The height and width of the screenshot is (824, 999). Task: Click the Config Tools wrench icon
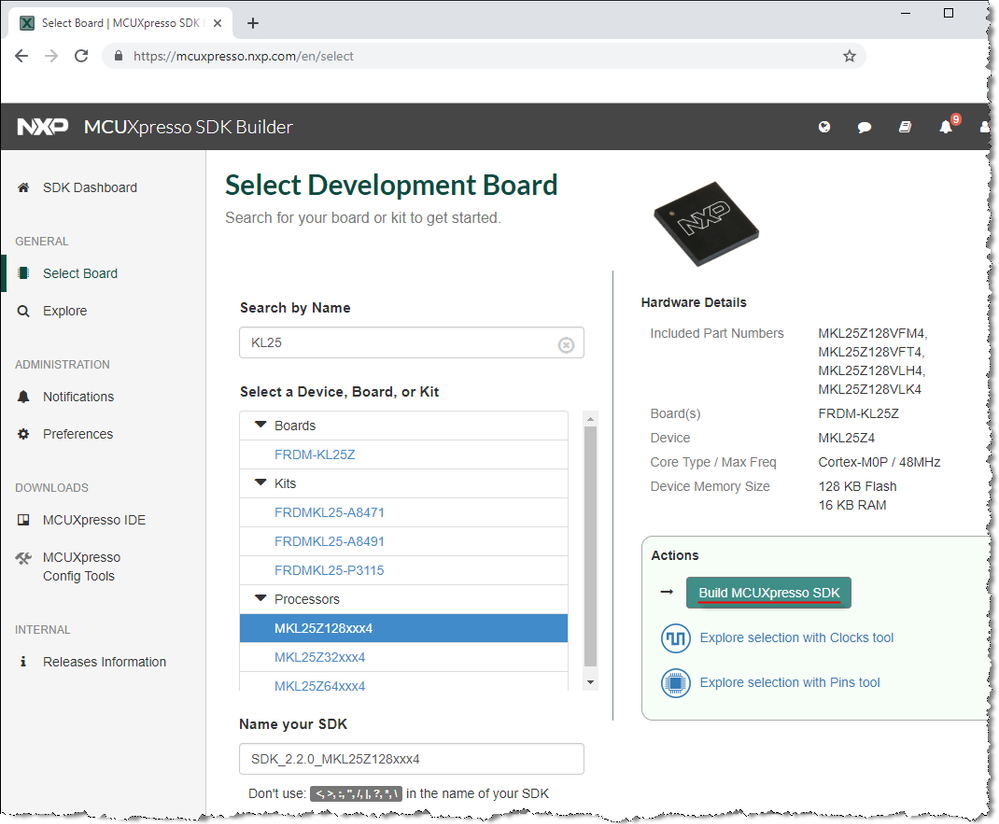[x=24, y=558]
